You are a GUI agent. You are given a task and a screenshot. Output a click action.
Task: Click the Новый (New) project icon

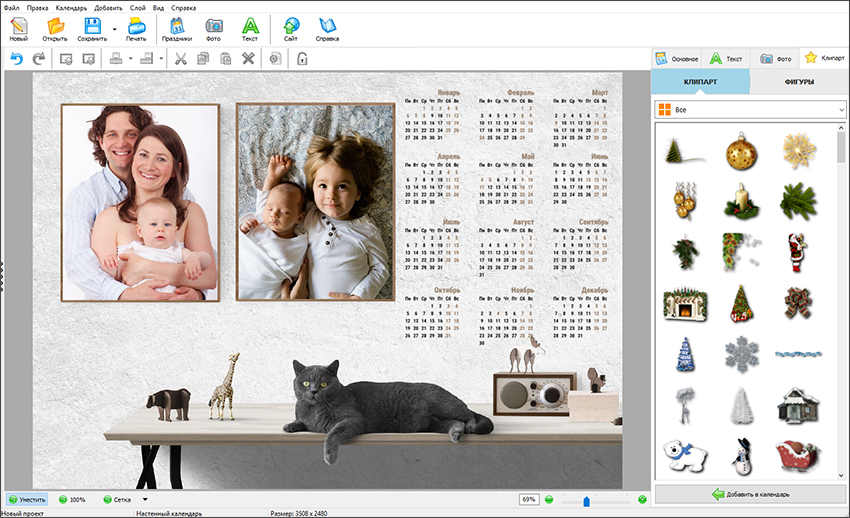click(x=18, y=29)
